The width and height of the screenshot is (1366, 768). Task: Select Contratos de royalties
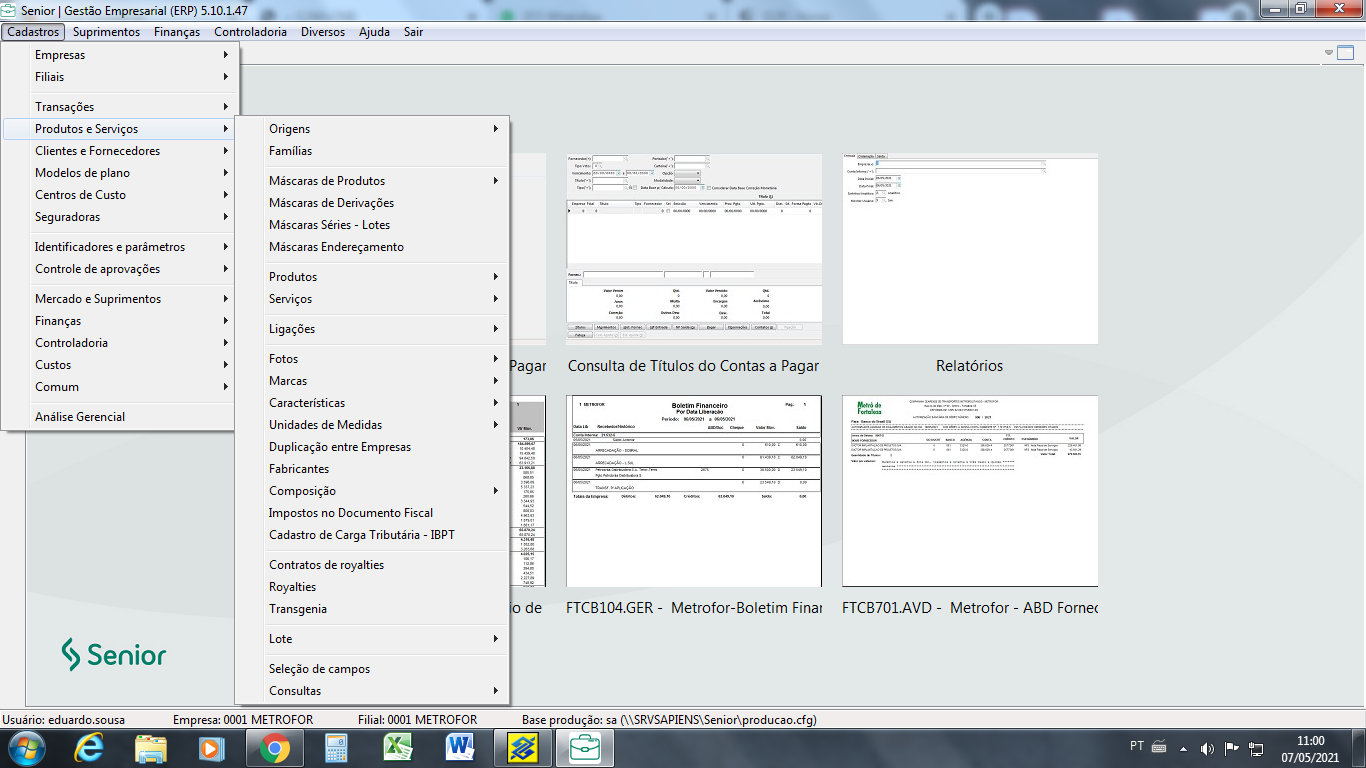click(x=372, y=565)
